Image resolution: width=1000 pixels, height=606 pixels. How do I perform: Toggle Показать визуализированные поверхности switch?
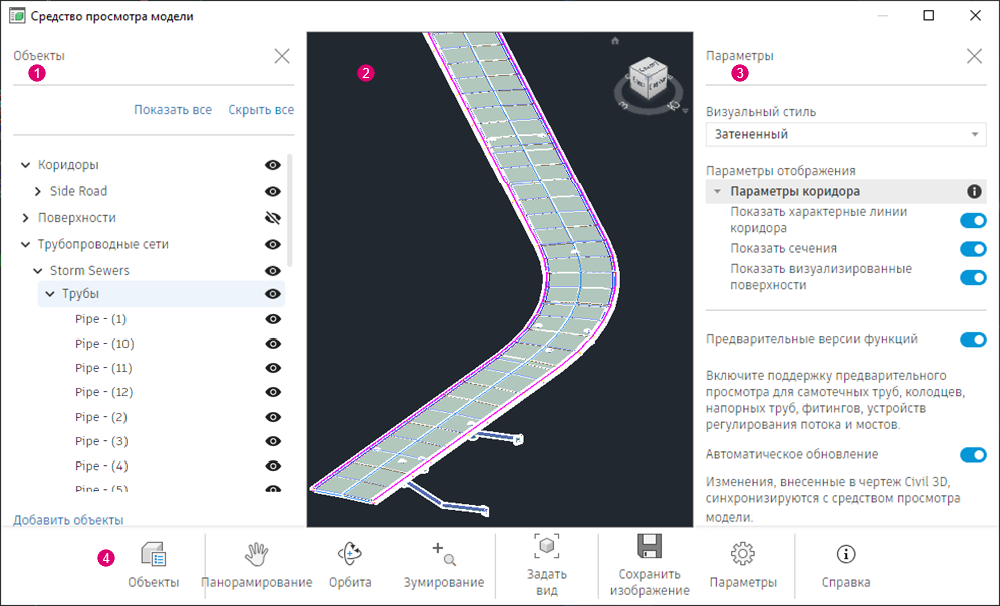point(973,277)
